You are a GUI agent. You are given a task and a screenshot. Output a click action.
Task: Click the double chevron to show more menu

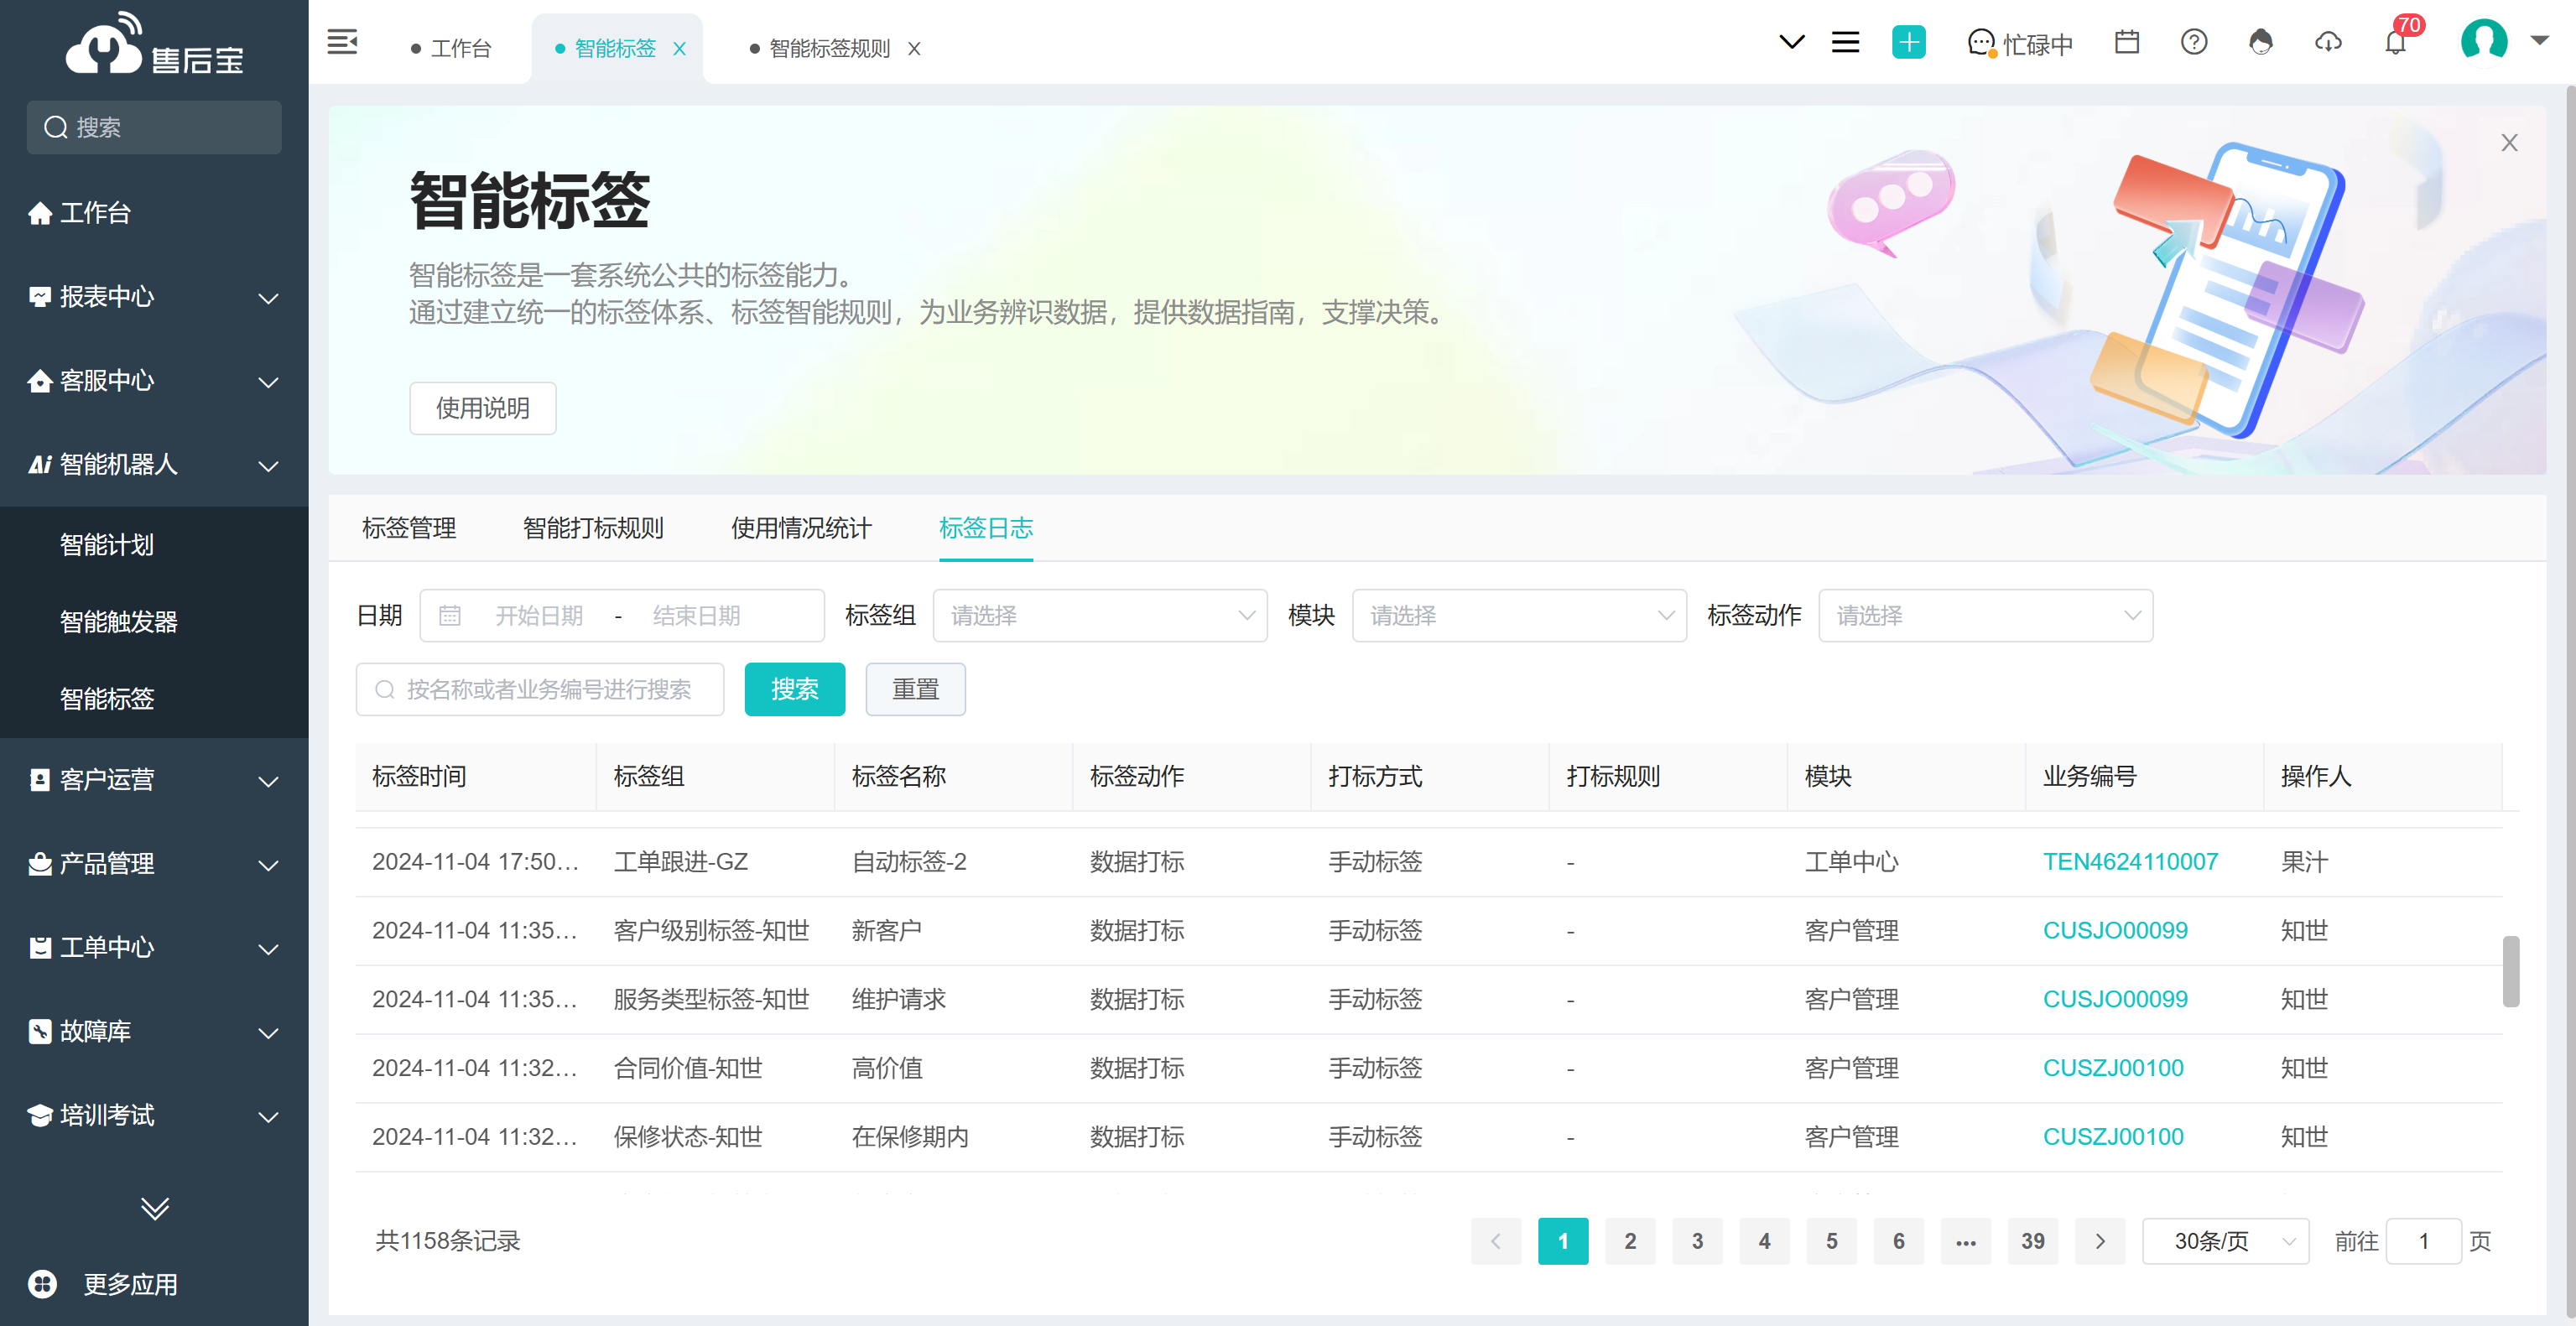154,1208
